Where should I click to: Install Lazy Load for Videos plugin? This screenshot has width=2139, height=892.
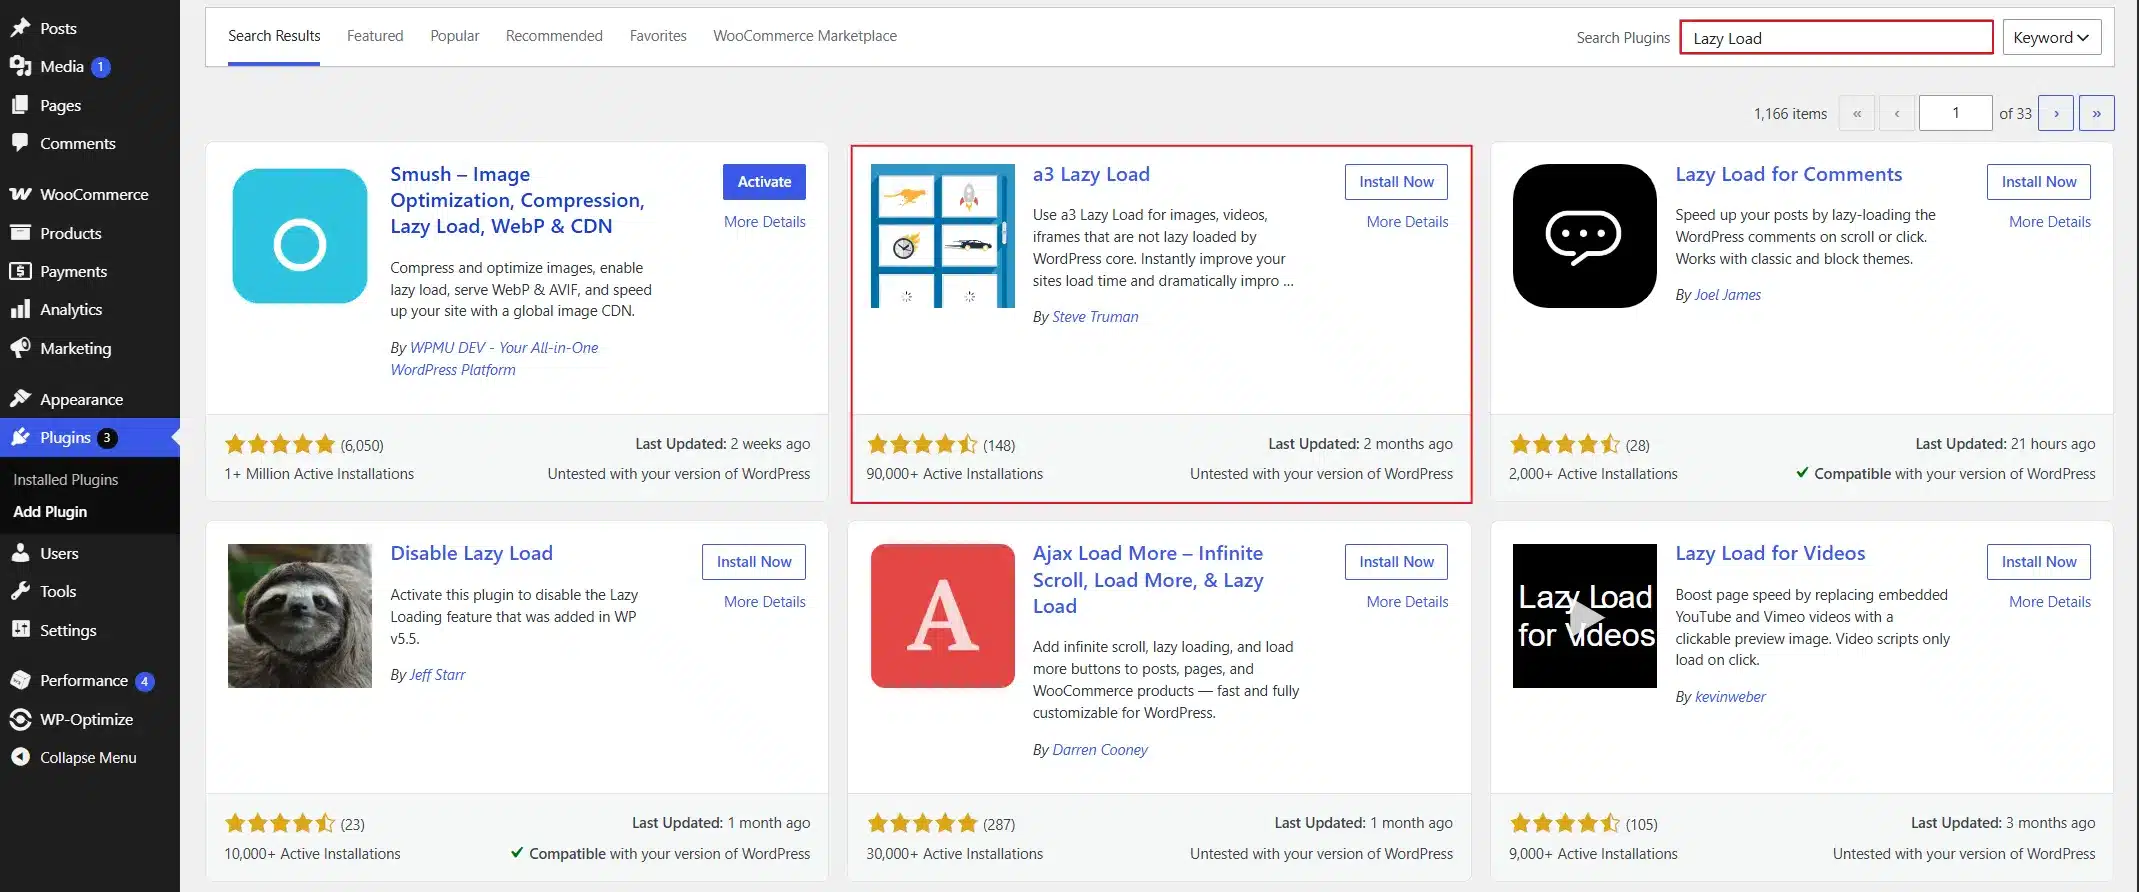[2039, 562]
